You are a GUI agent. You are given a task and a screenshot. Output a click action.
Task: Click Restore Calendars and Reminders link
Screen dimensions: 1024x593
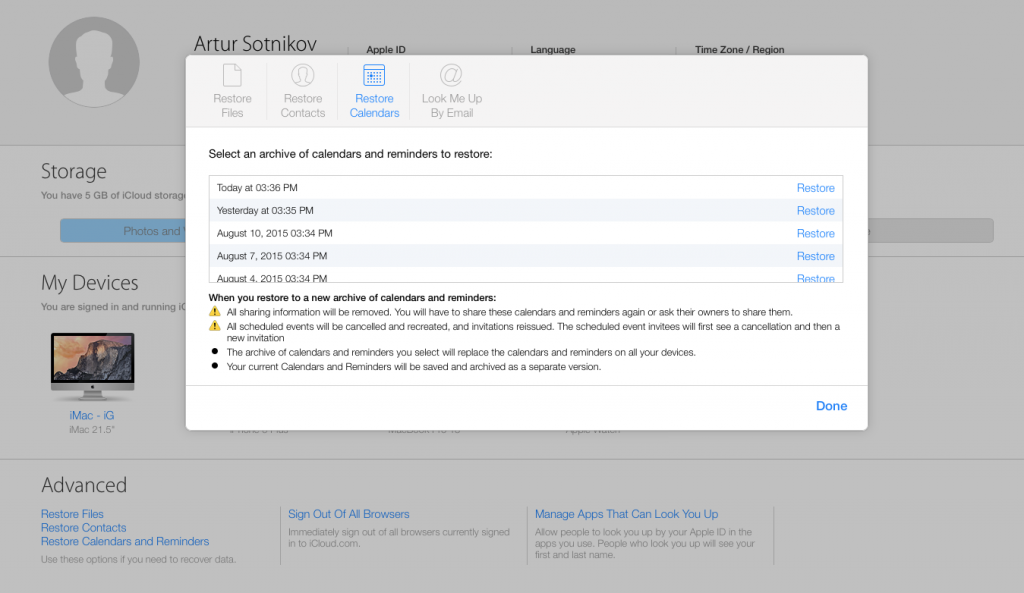[125, 541]
